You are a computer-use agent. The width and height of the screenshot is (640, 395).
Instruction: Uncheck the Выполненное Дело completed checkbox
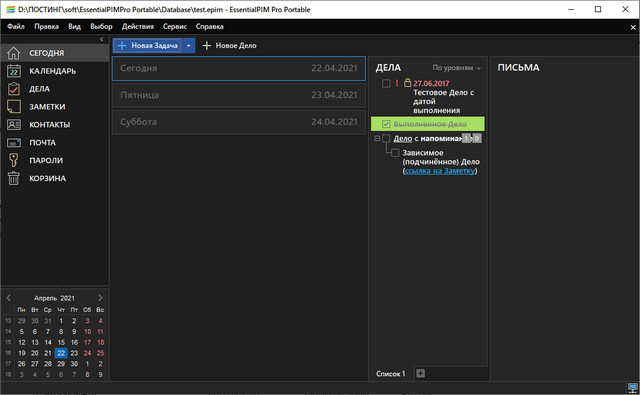click(386, 124)
